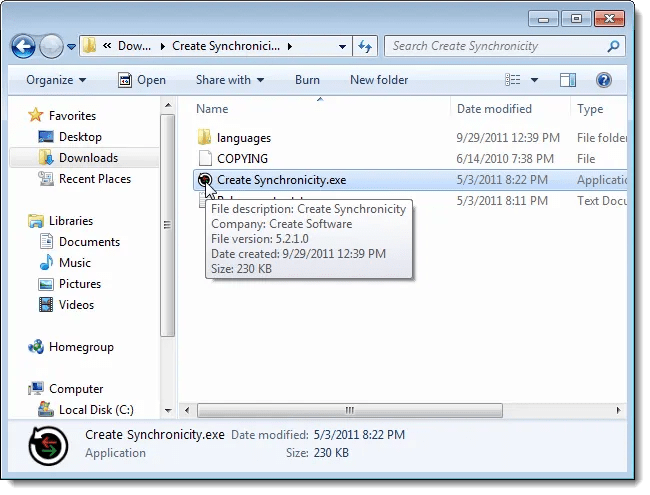The image size is (650, 495).
Task: Click date 9/29/2011 12:39 PM in languages row
Action: (508, 138)
